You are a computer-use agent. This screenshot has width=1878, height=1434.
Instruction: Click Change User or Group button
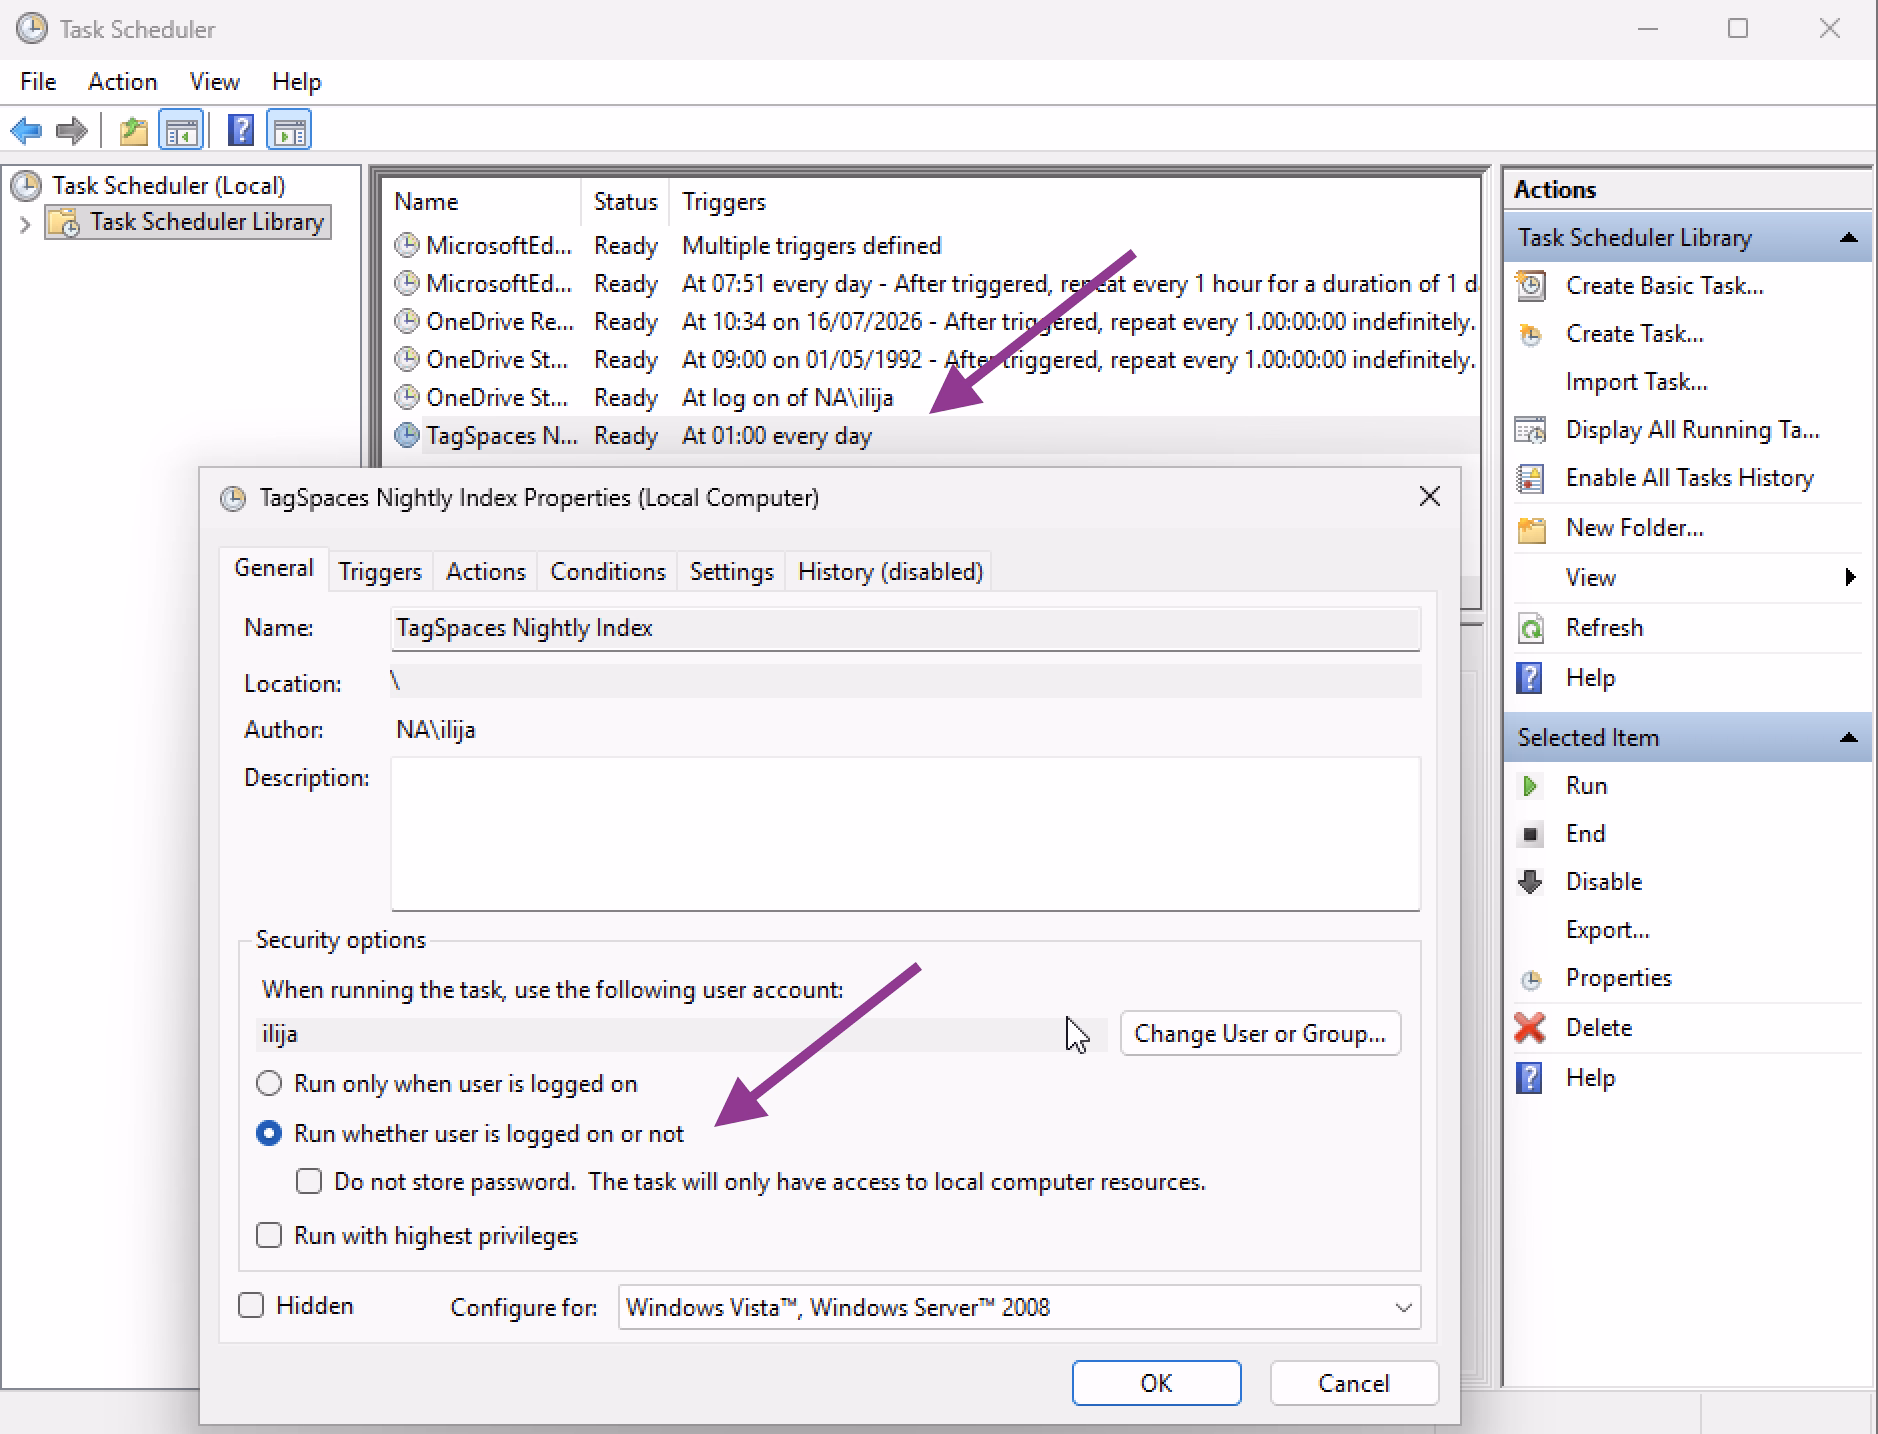click(x=1260, y=1034)
